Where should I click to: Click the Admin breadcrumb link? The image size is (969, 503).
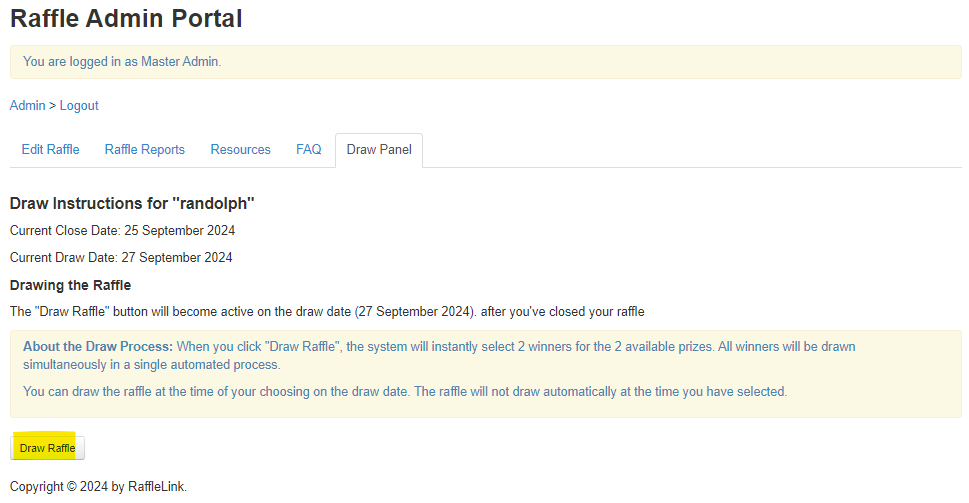[x=27, y=106]
